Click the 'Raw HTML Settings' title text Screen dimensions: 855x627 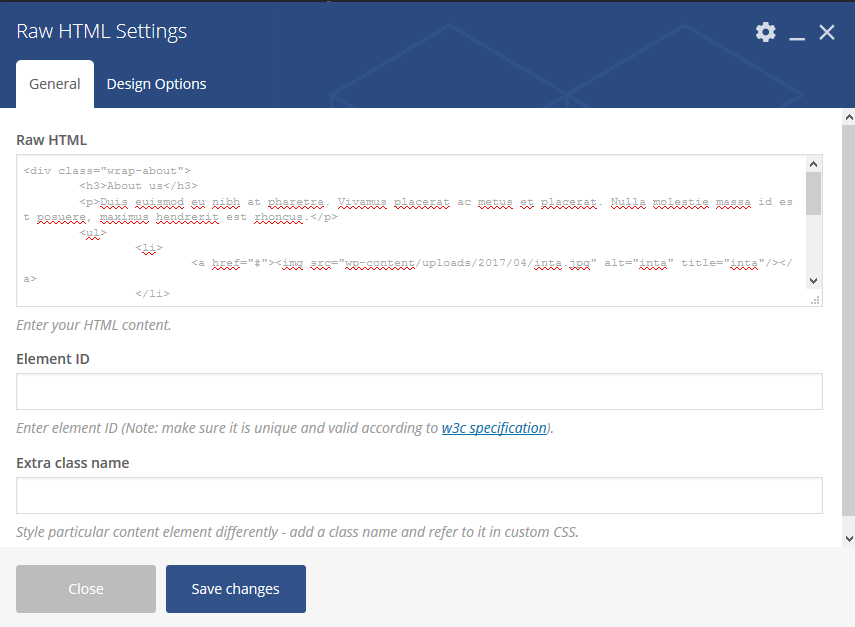coord(101,32)
